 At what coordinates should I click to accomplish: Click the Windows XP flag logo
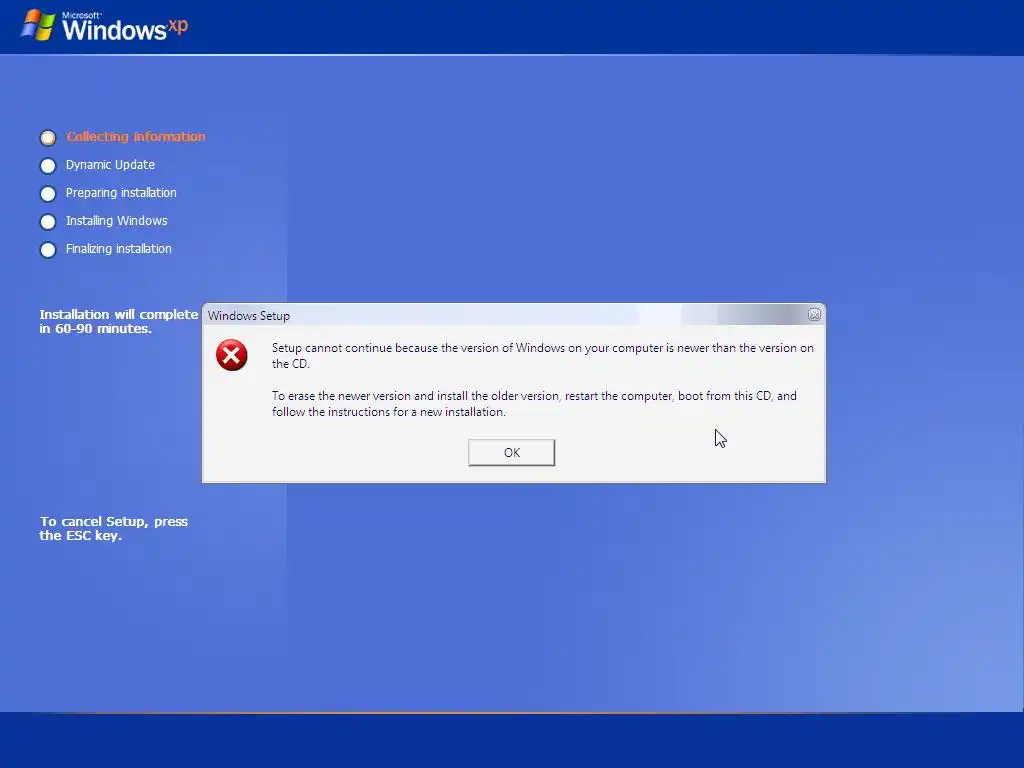pyautogui.click(x=39, y=25)
